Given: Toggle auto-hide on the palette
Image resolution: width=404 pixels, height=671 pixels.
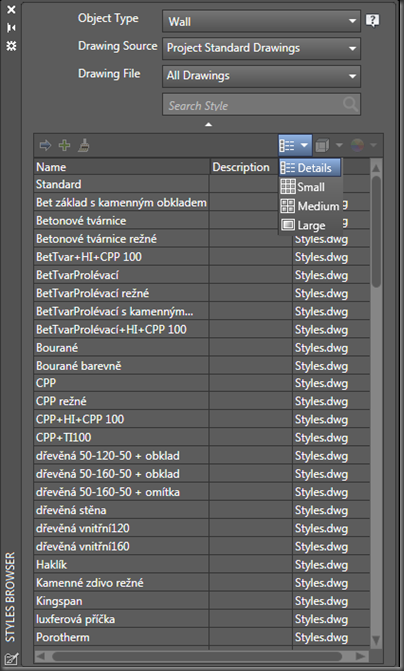Looking at the screenshot, I should 11,28.
